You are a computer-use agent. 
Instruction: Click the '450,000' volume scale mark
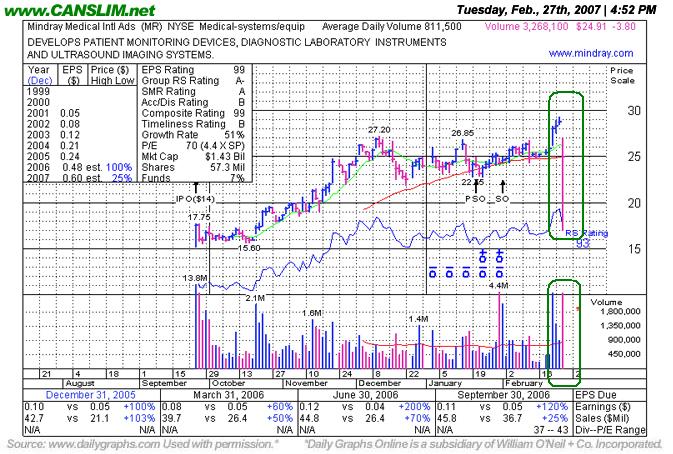(624, 354)
